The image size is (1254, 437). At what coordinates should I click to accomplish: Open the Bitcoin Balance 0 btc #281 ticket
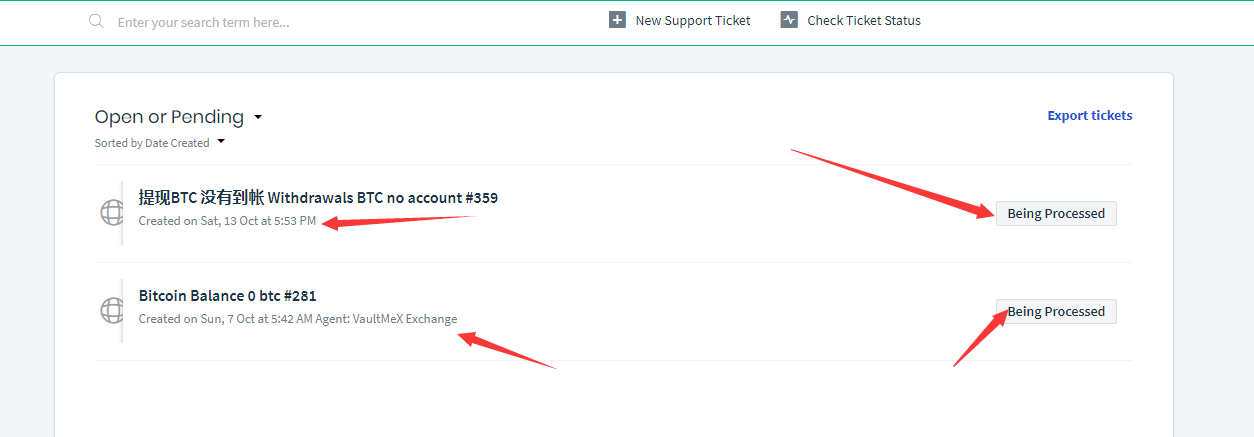click(227, 296)
